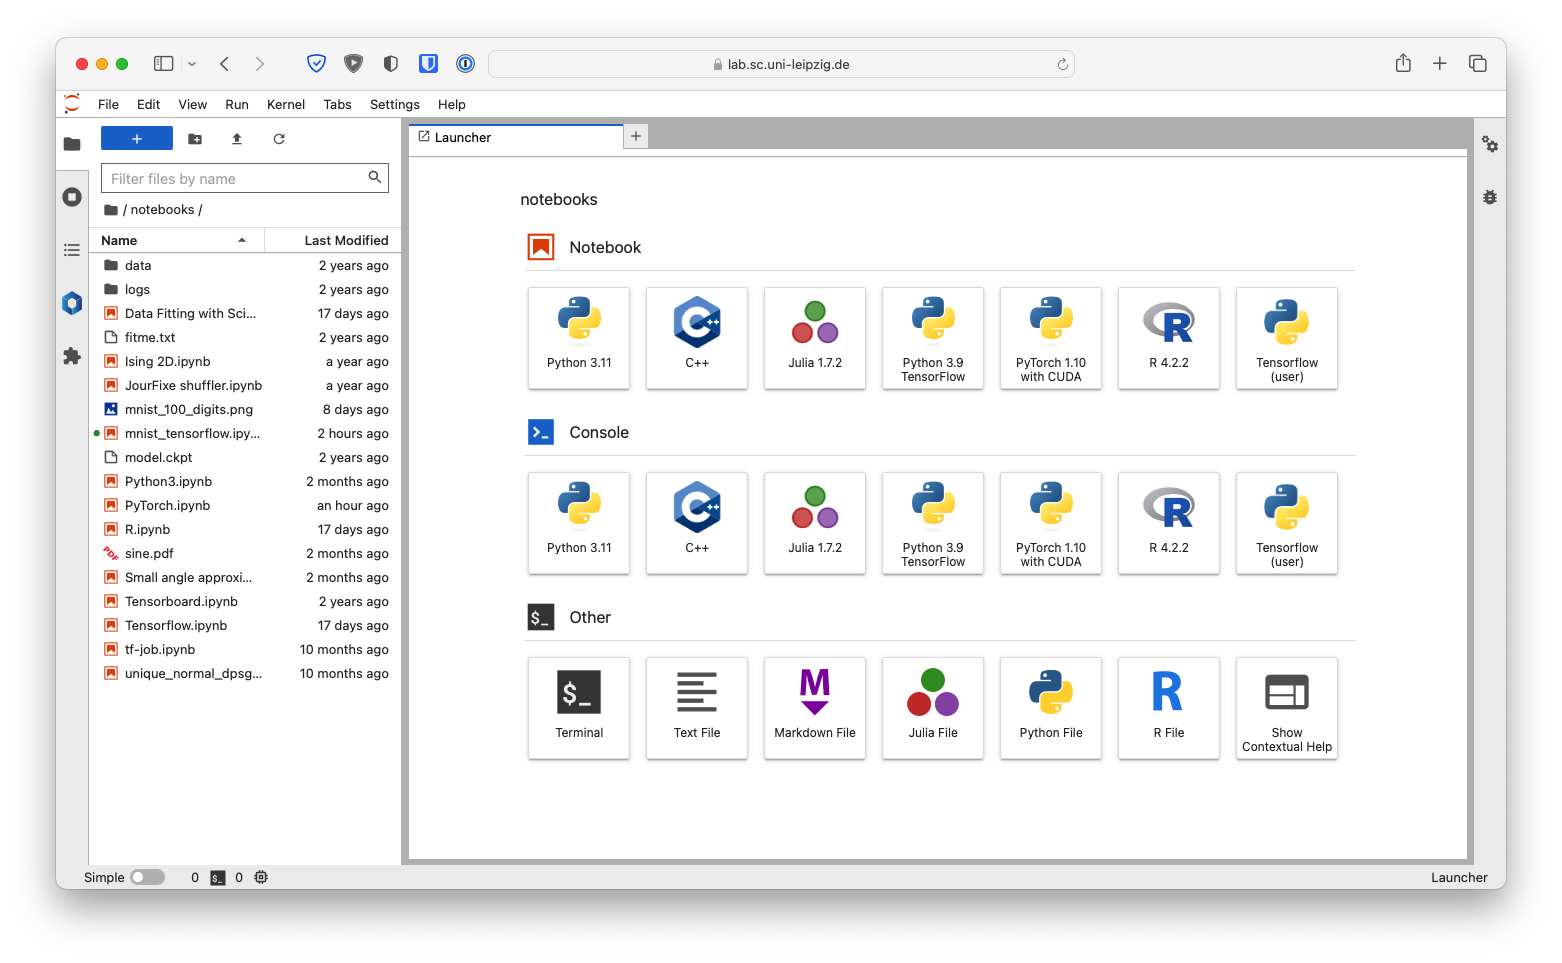Open the File menu
The width and height of the screenshot is (1562, 963).
[x=108, y=104]
